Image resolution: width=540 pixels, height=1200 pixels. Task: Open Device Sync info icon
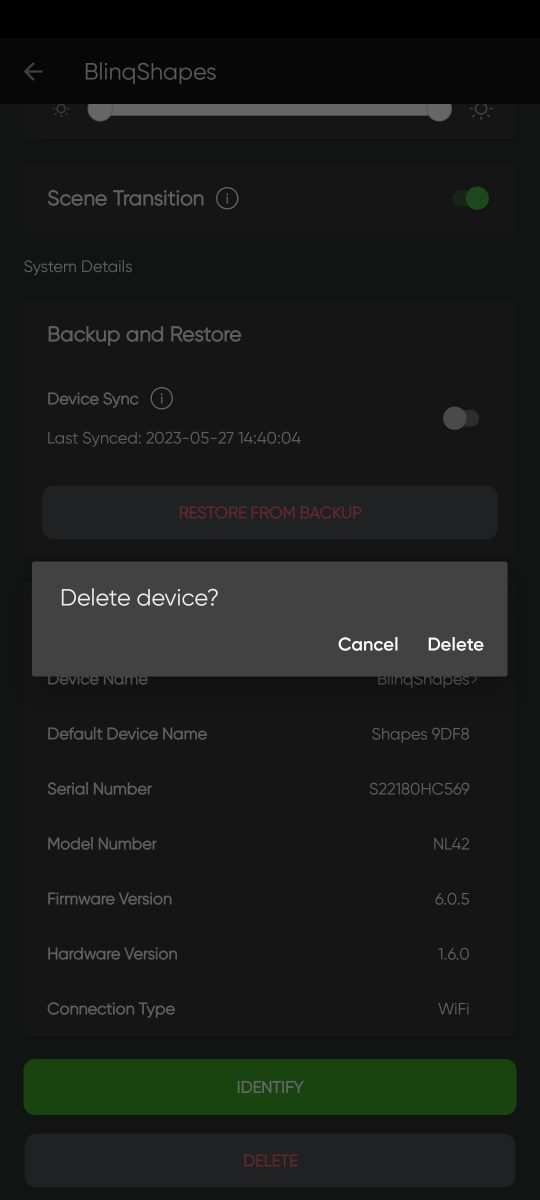click(161, 398)
